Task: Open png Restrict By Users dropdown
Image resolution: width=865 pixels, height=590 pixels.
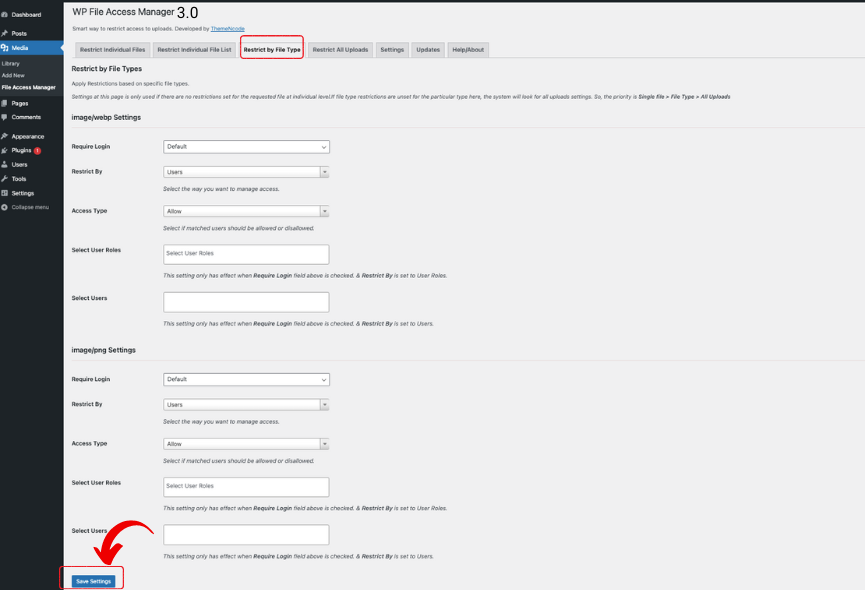Action: pyautogui.click(x=247, y=405)
